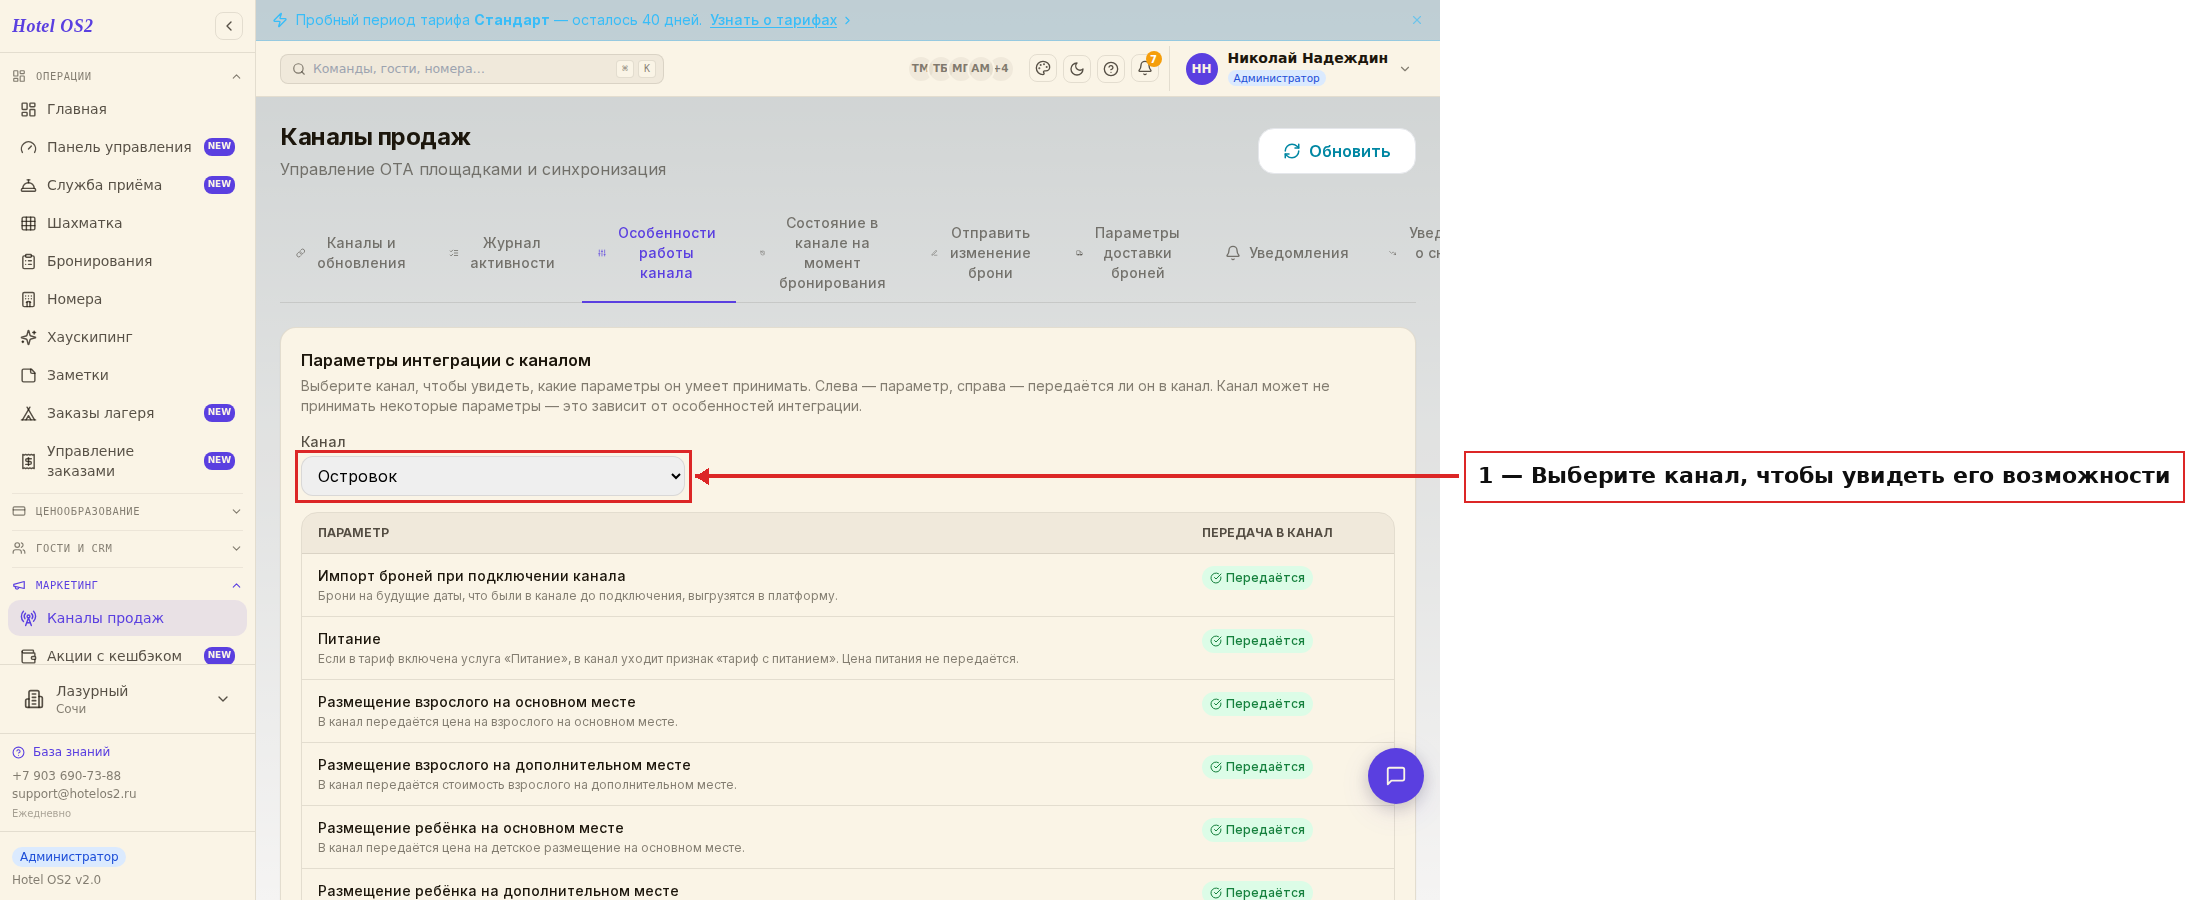
Task: Click the Обновить button
Action: click(x=1337, y=151)
